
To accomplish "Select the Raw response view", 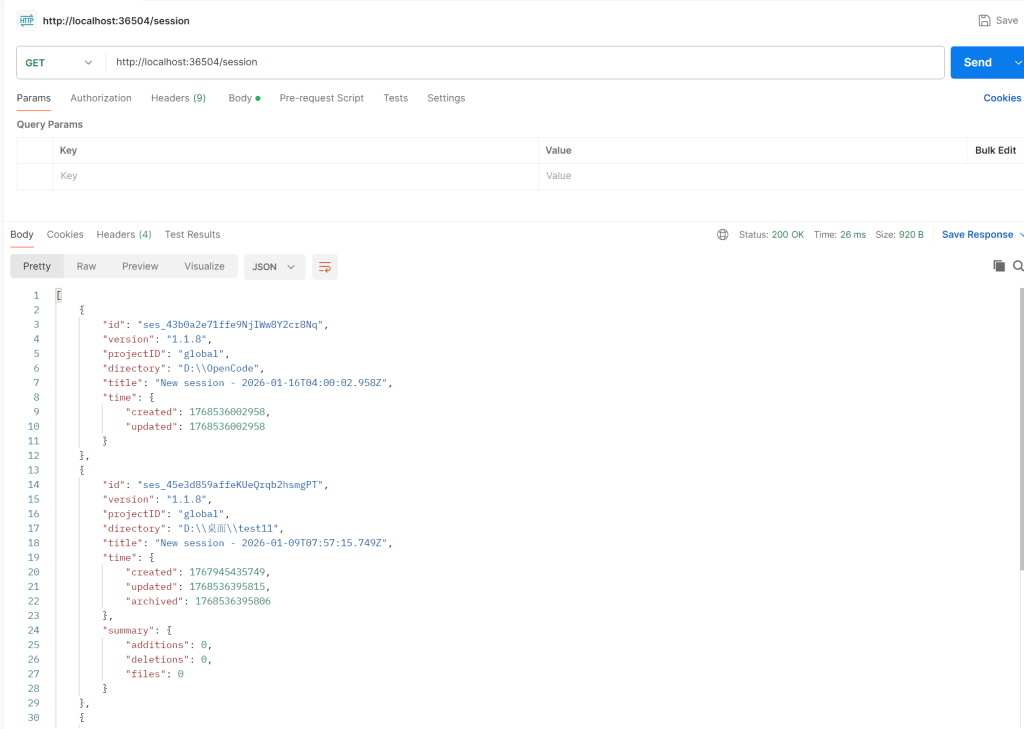I will [x=87, y=266].
